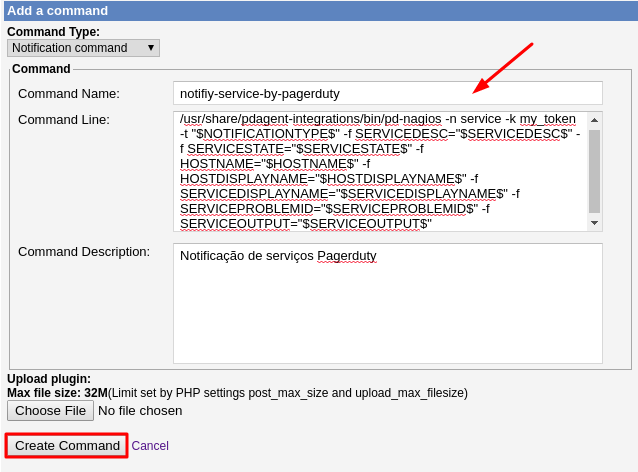
Task: Click the "Command Description:" label
Action: click(84, 252)
